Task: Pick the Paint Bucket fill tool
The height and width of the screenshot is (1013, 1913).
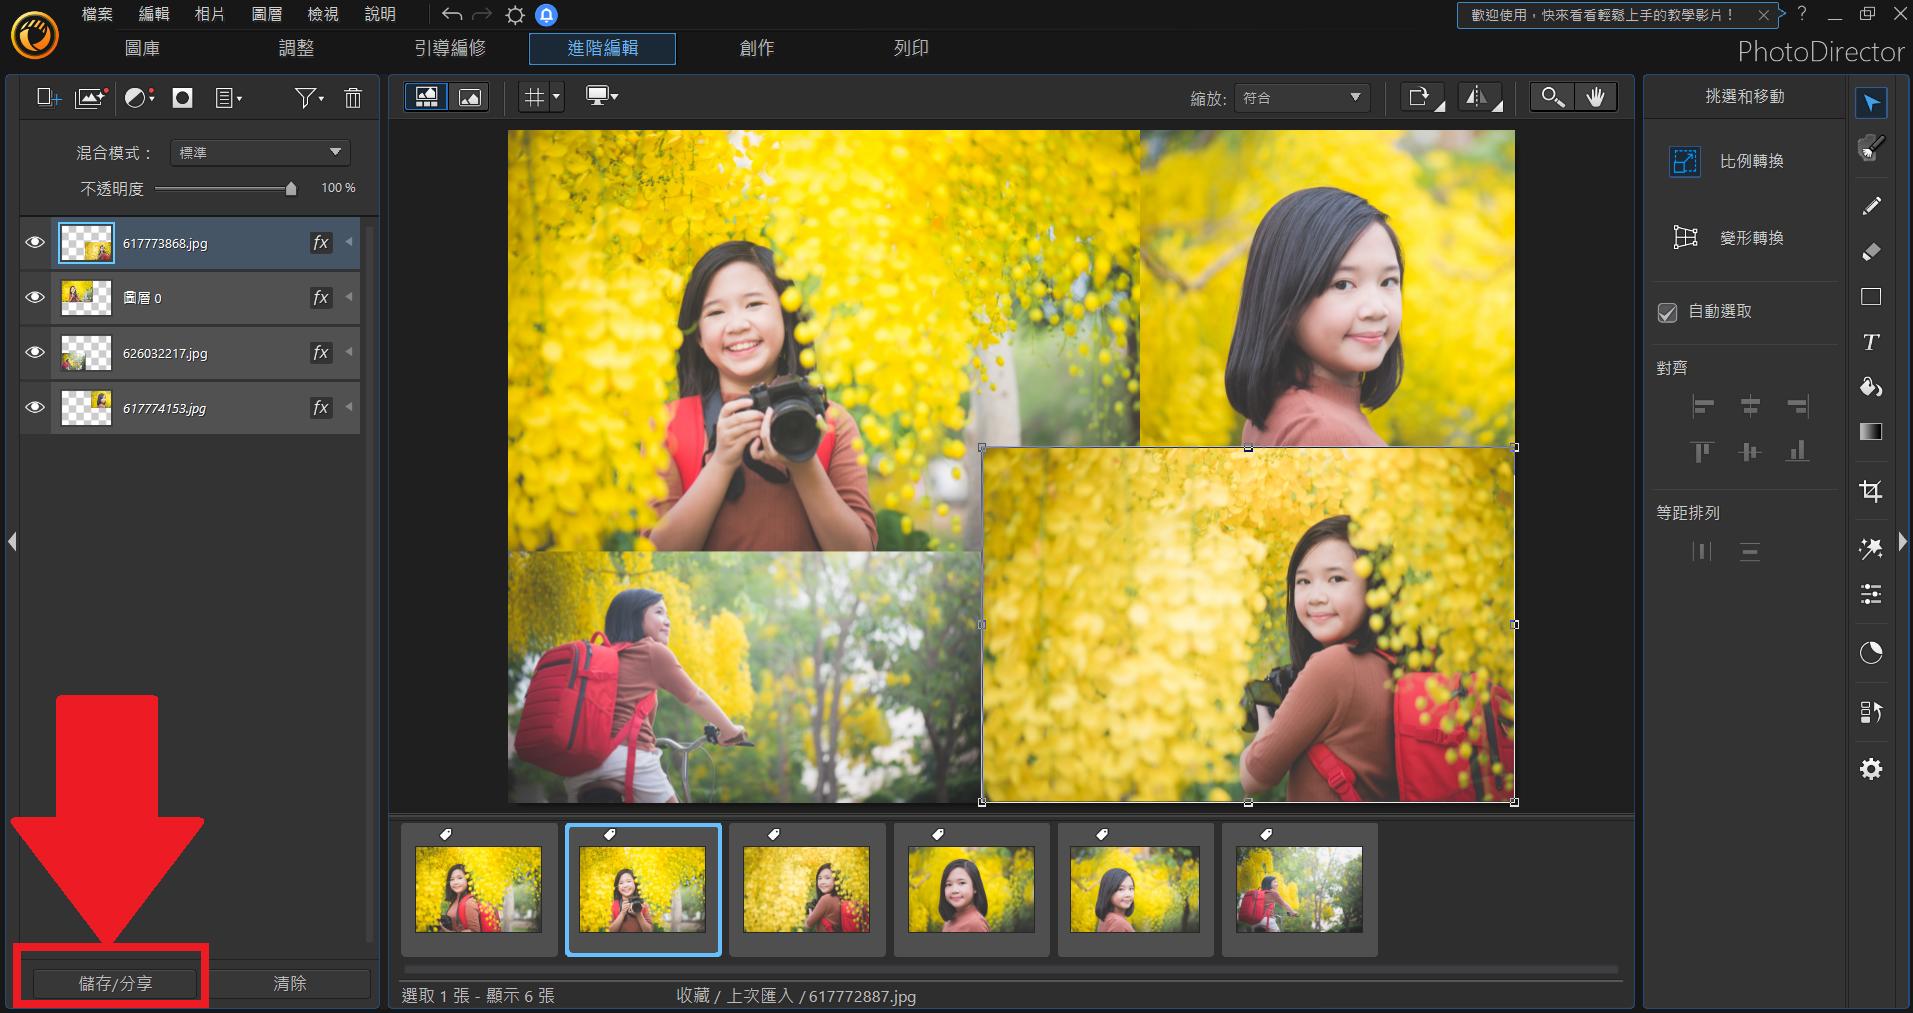Action: pyautogui.click(x=1870, y=387)
